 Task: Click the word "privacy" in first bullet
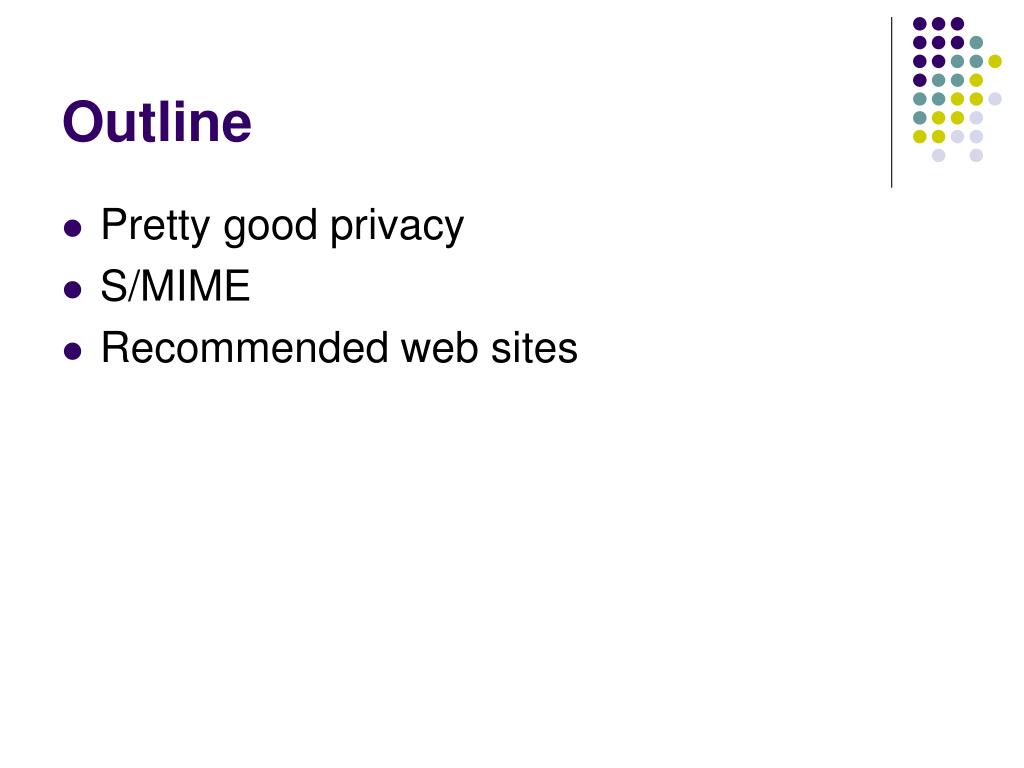click(x=397, y=227)
